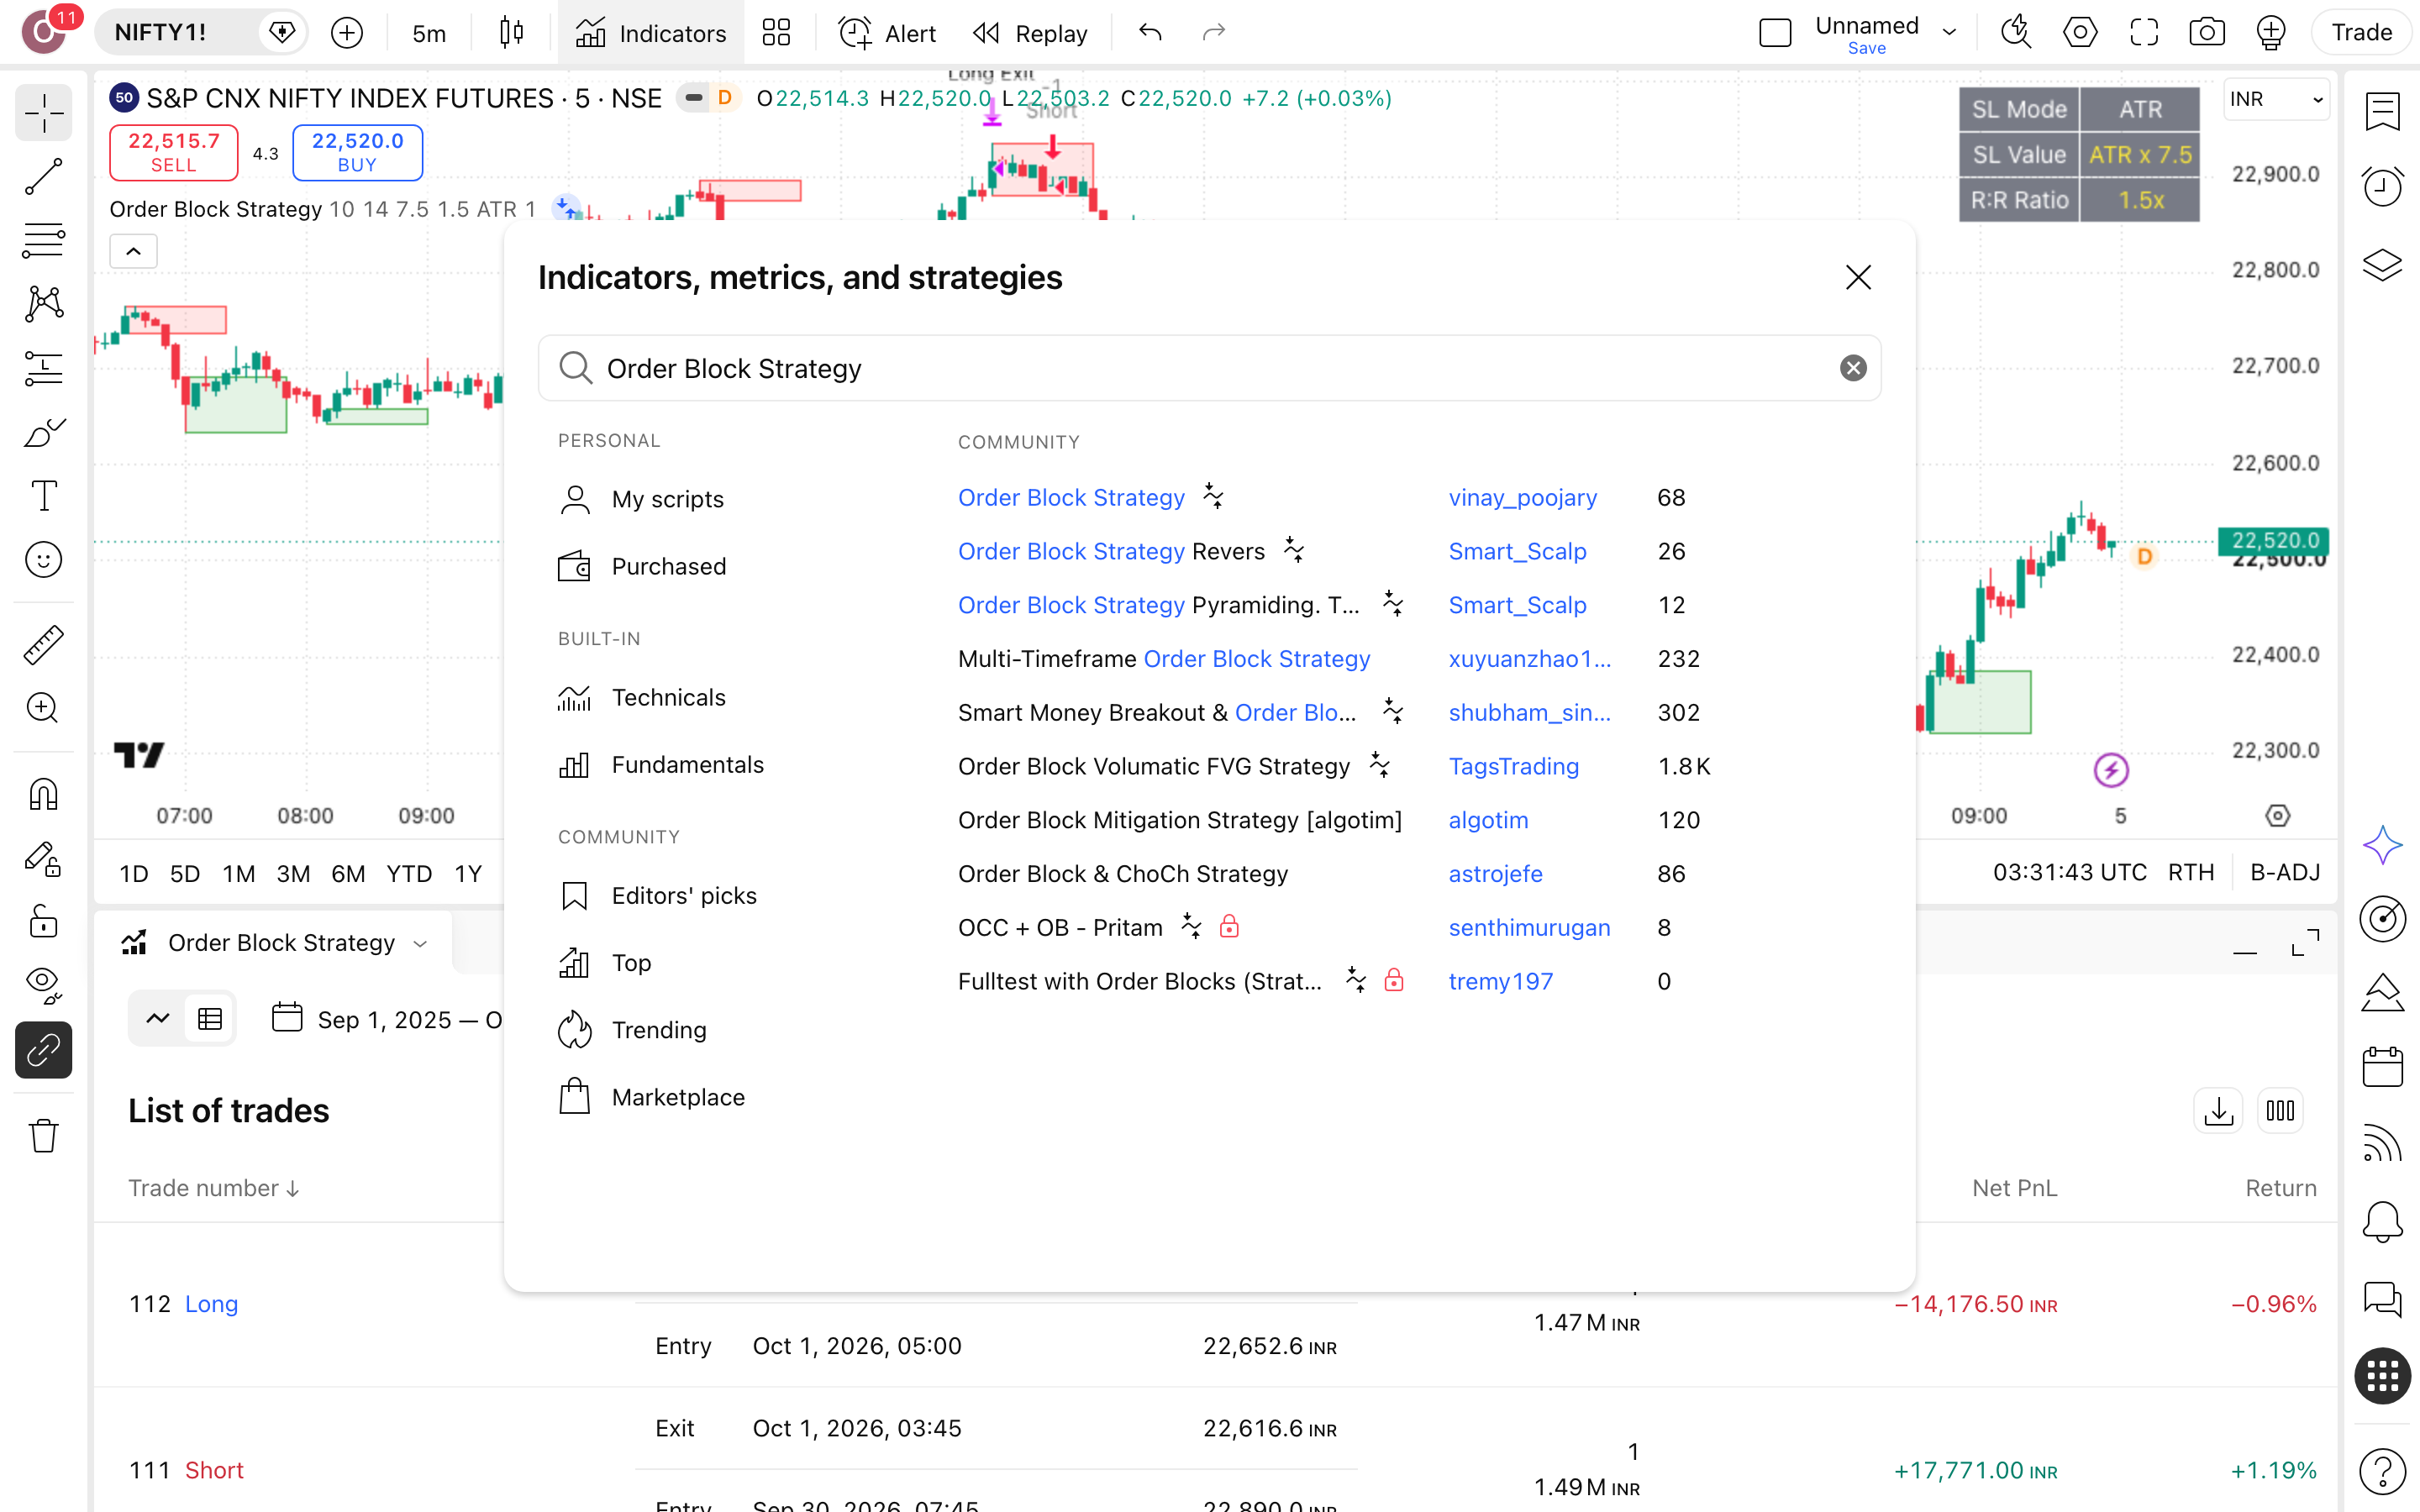2420x1512 pixels.
Task: Toggle B-ADJ adjustment setting
Action: tap(2285, 872)
